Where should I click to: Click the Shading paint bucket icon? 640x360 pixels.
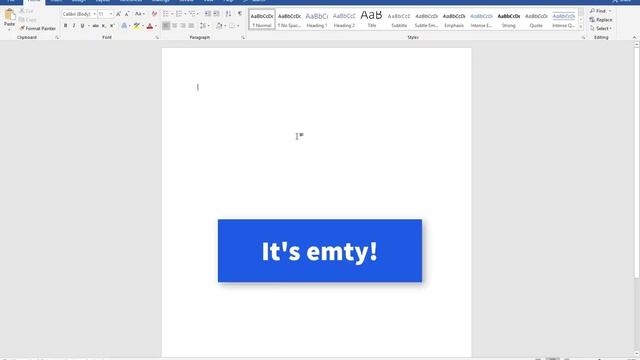click(219, 26)
